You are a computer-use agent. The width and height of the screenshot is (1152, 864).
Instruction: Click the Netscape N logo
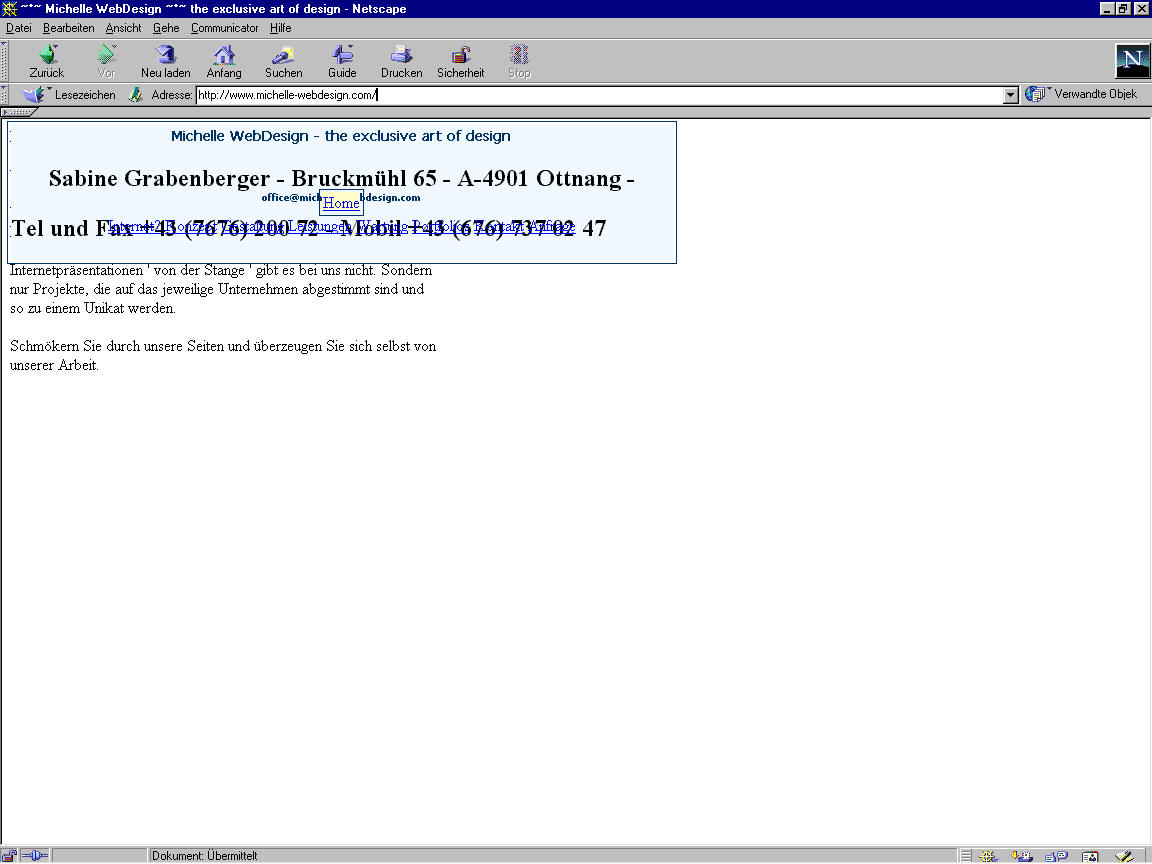[1132, 61]
